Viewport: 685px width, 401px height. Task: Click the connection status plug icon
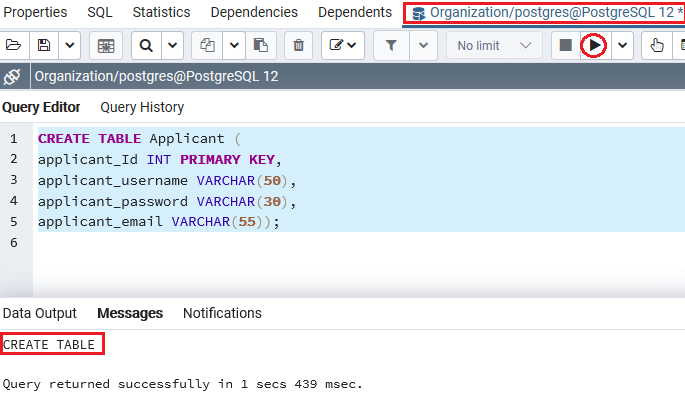(12, 76)
